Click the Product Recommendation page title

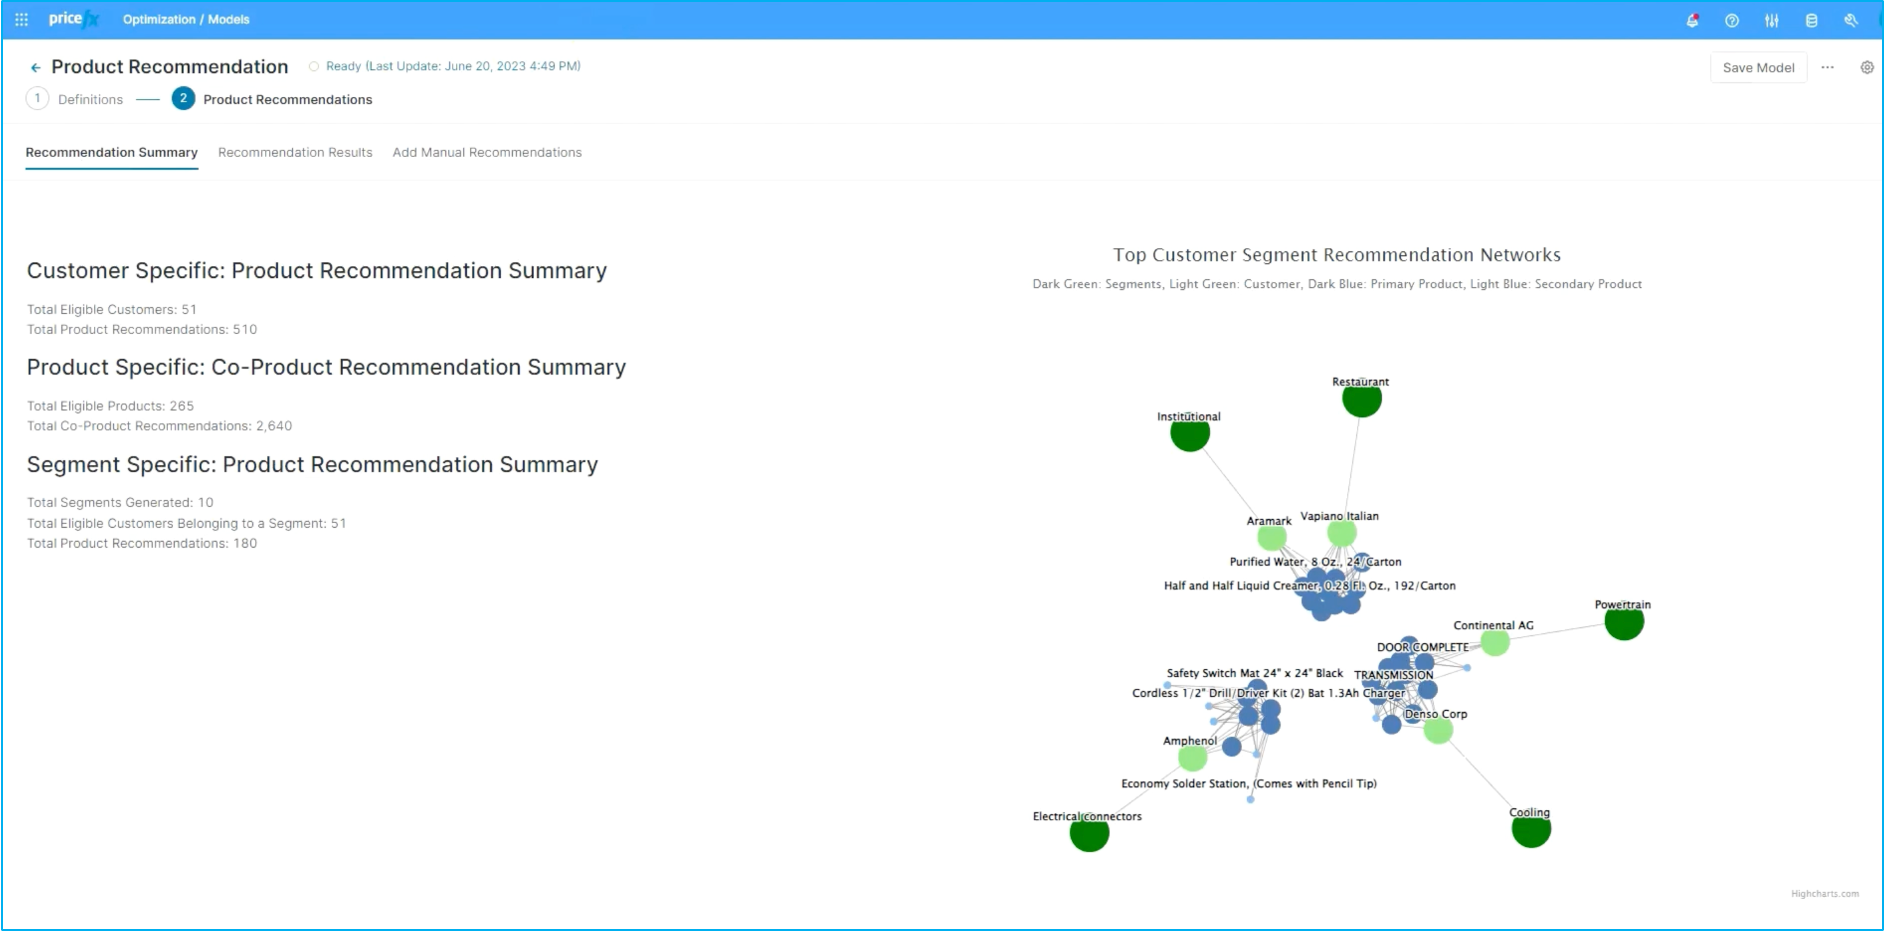170,67
